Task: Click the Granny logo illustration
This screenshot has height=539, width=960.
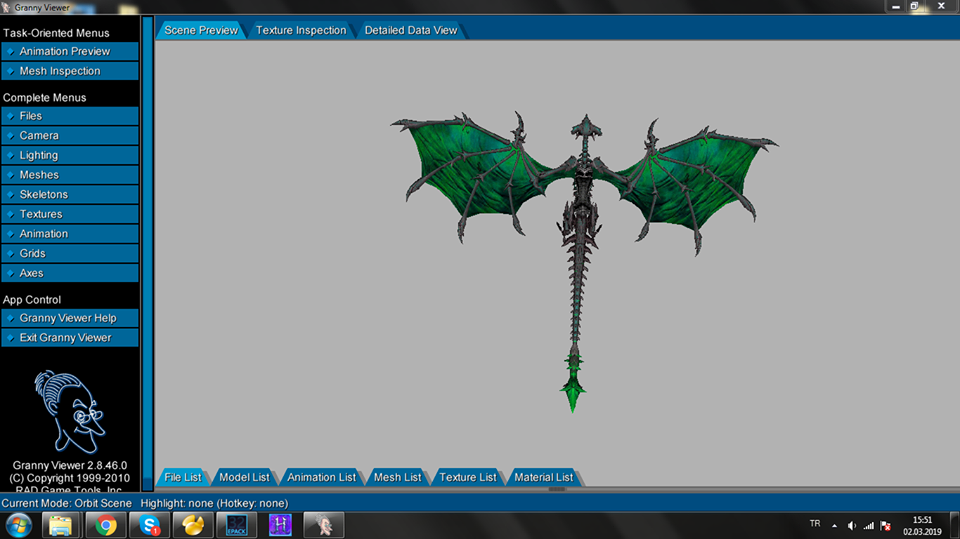Action: (x=69, y=412)
